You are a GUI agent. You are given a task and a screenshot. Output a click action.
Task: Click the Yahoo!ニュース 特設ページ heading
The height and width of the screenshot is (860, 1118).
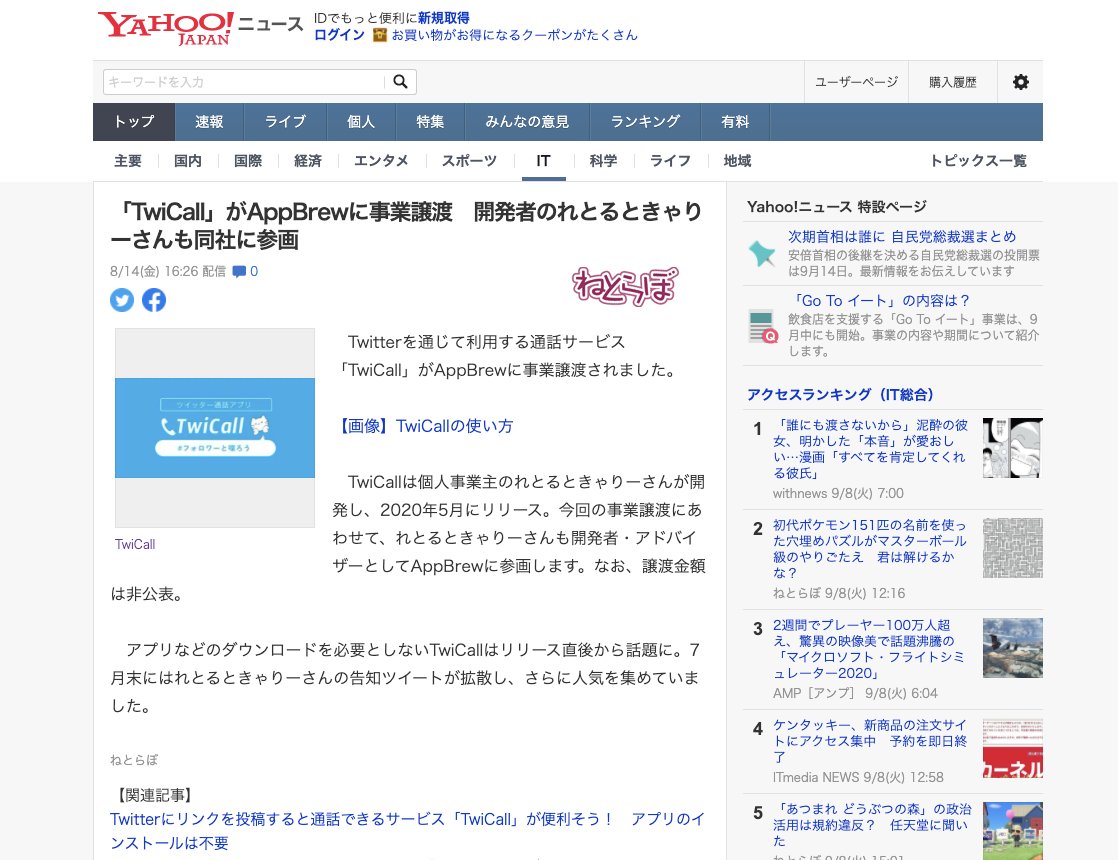click(836, 207)
